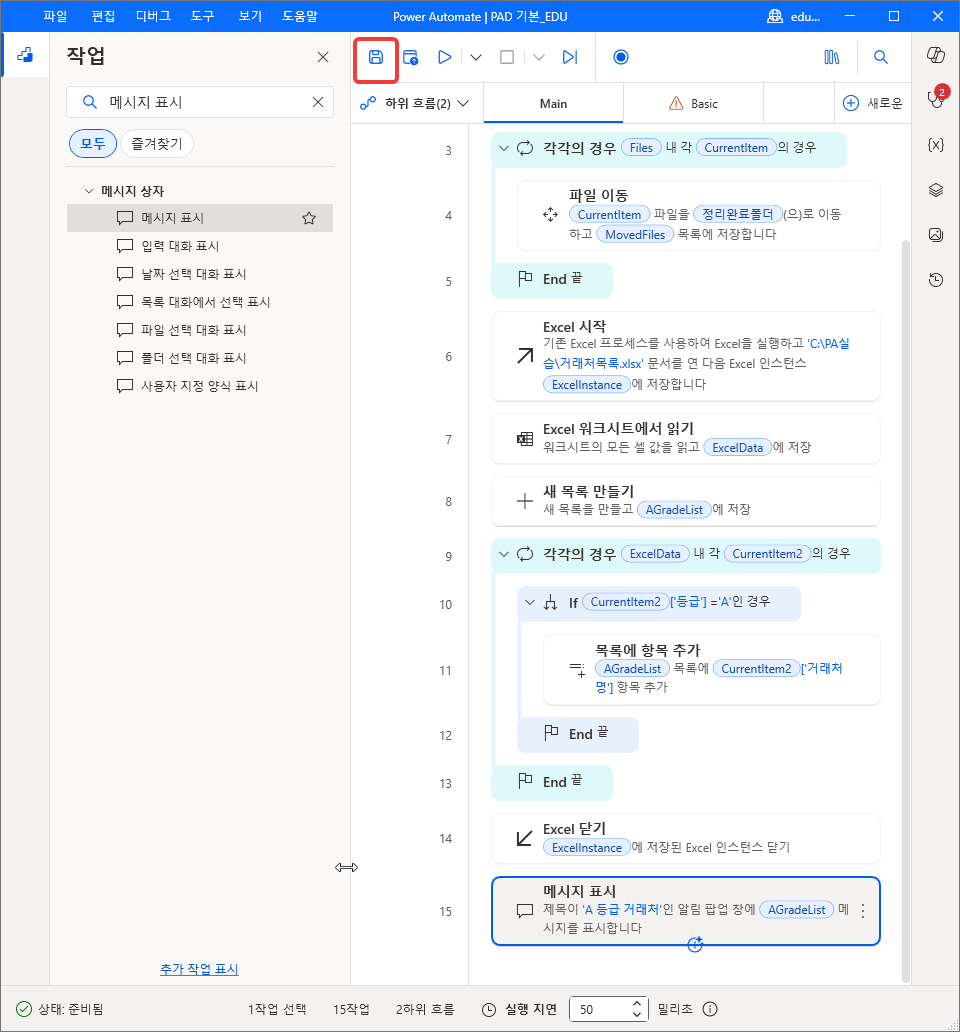Select 메시지 표시 action in list
Screen dimensions: 960x1032
click(x=200, y=218)
